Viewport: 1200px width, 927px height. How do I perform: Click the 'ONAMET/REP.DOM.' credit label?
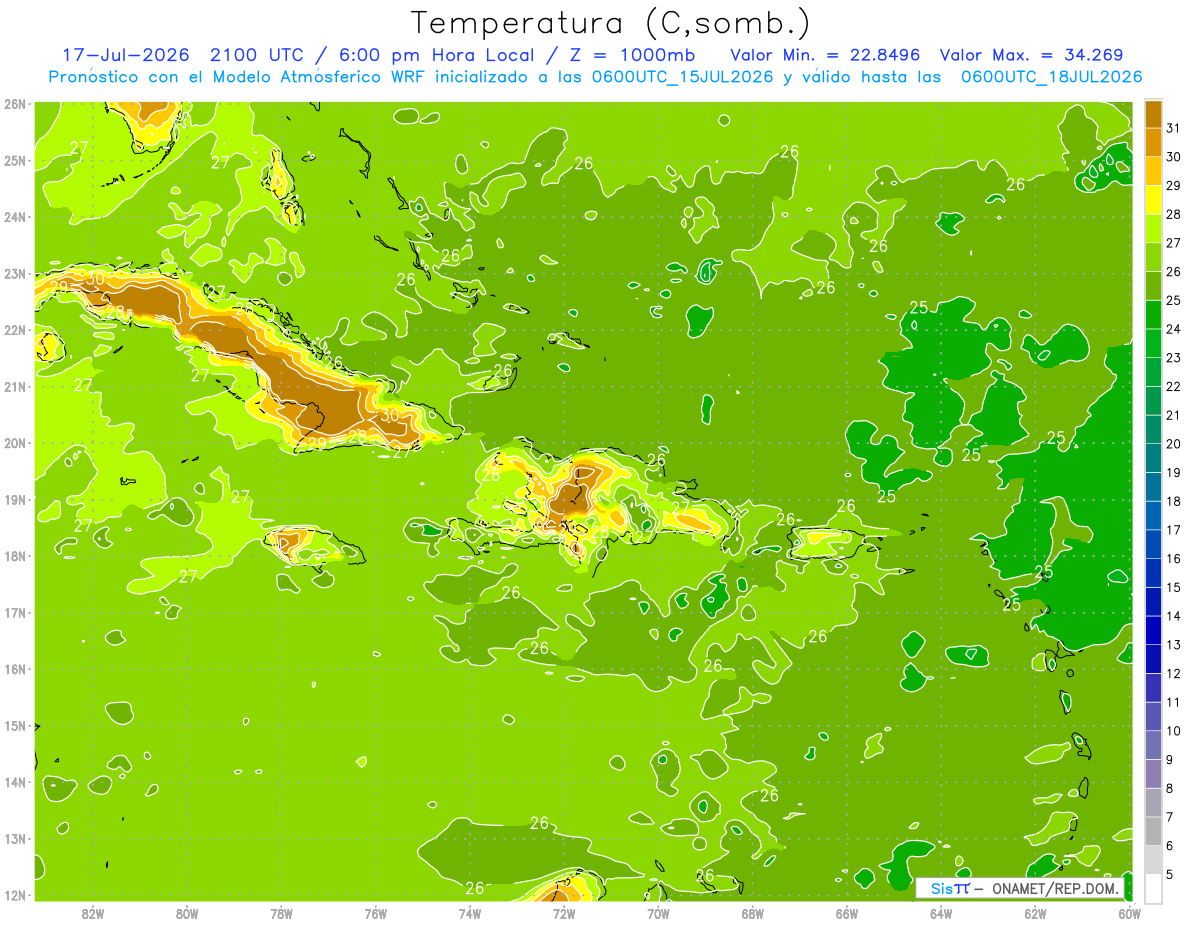(1054, 888)
